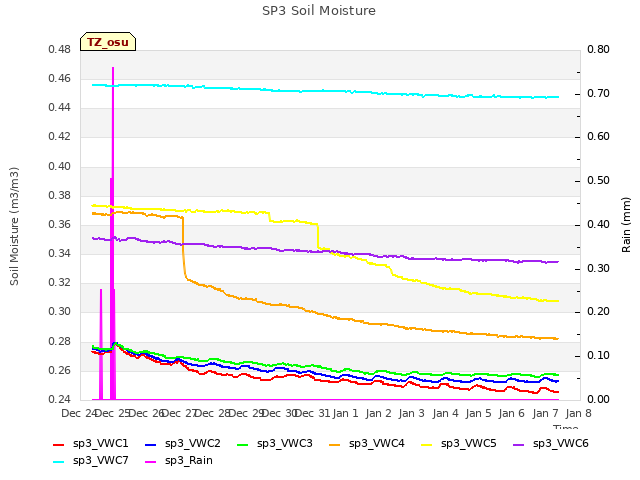Click the magenta sp3_Rain legend swatch

click(151, 462)
